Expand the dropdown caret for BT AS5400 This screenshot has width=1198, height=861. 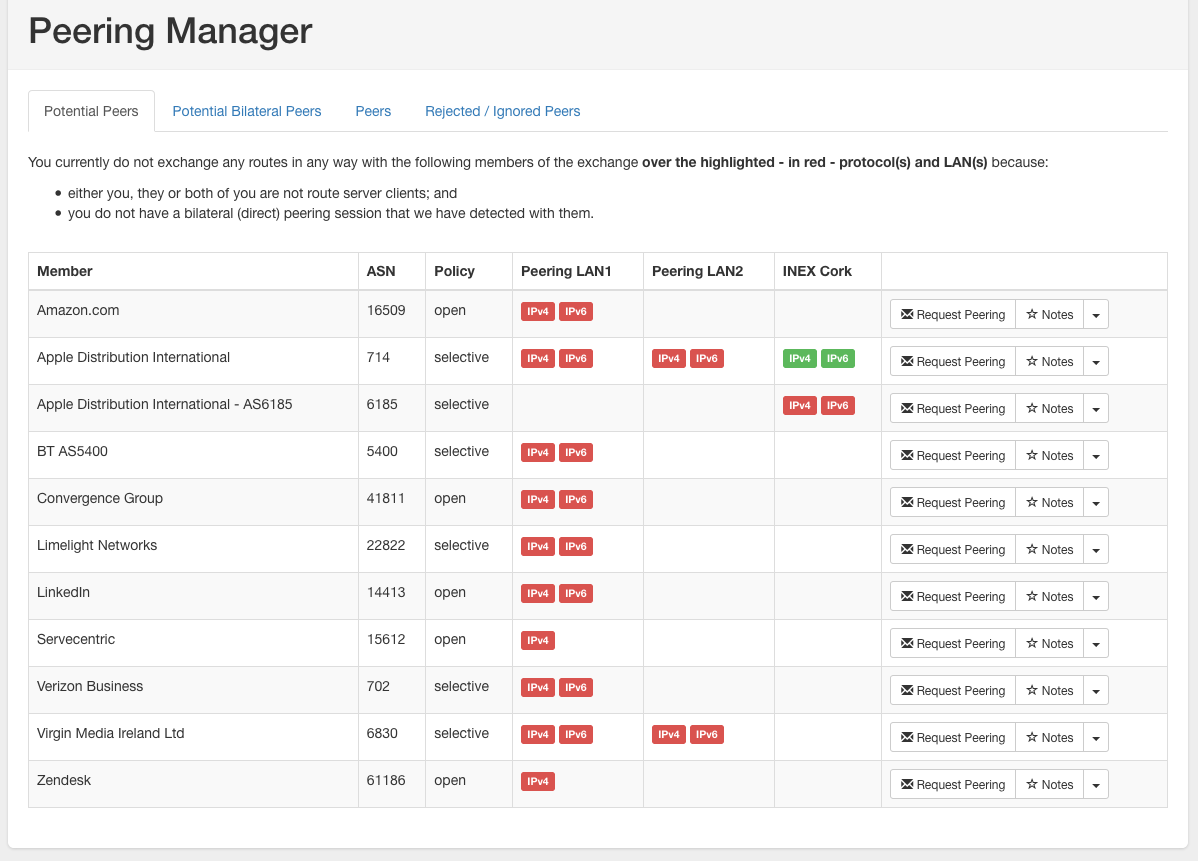[x=1096, y=455]
